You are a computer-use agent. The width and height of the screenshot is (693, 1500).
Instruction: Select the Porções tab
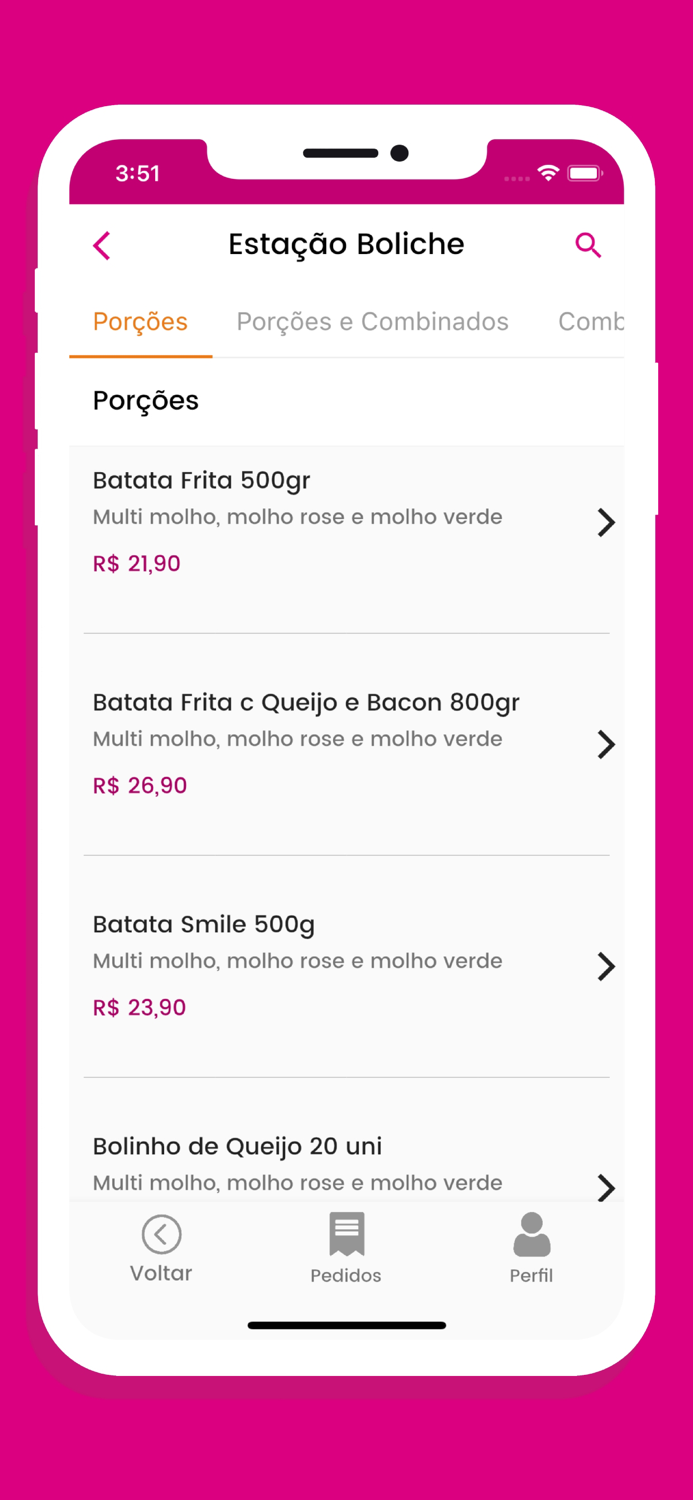(140, 322)
